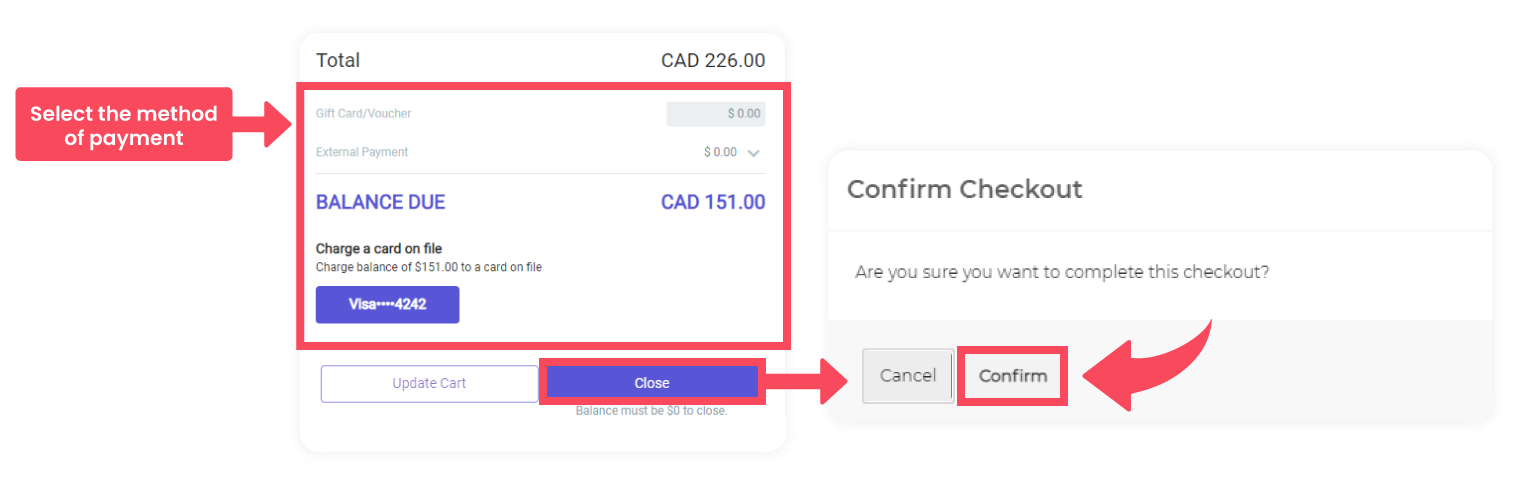
Task: Click the External Payment label
Action: (362, 153)
